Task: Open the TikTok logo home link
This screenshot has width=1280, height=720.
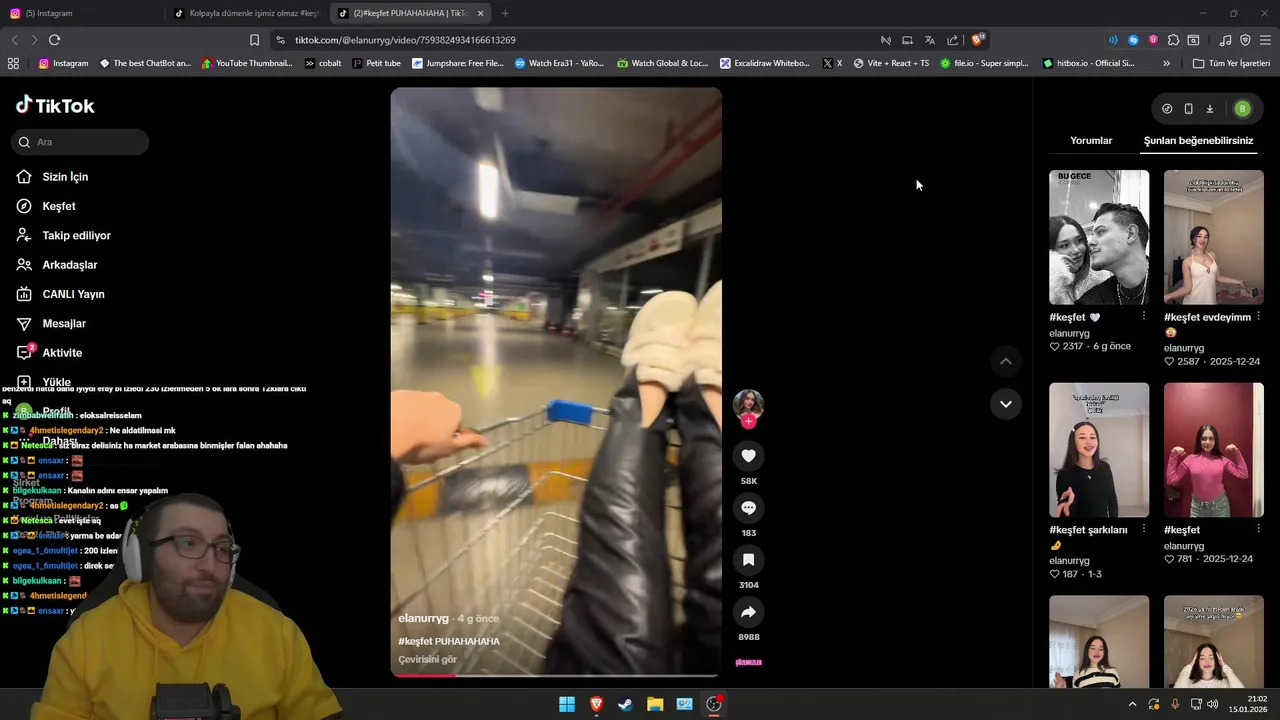Action: pyautogui.click(x=55, y=105)
